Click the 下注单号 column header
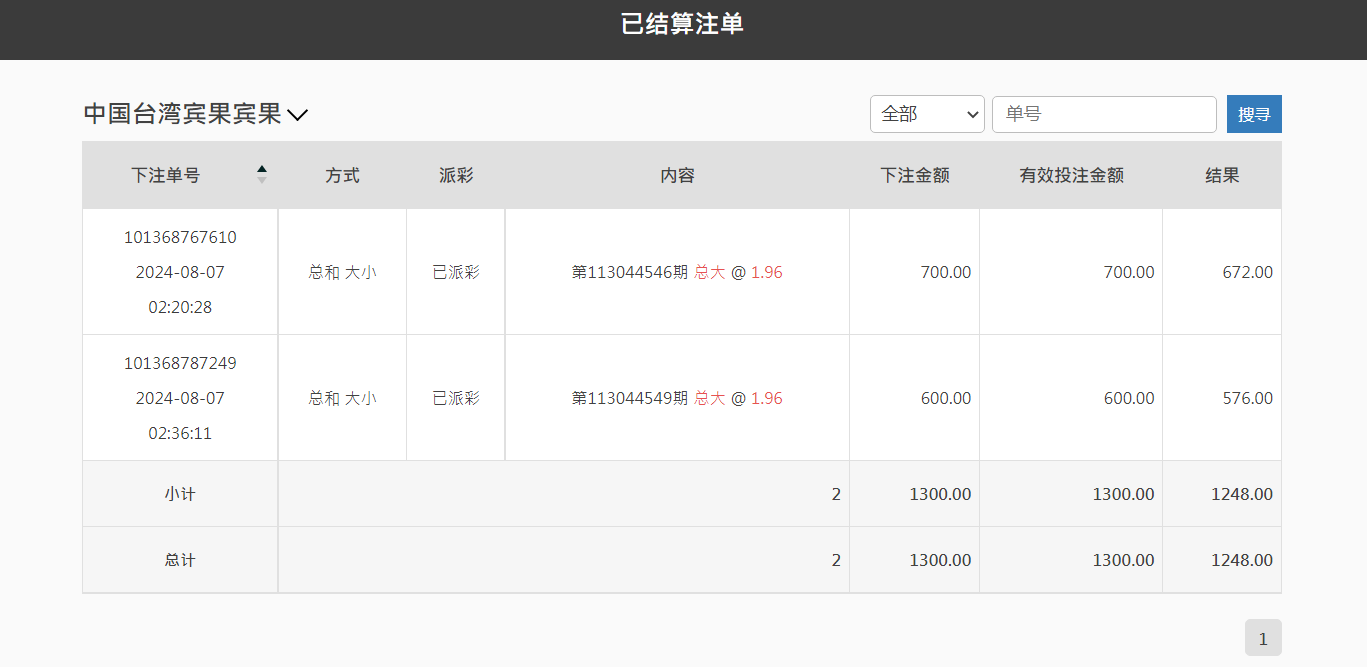This screenshot has width=1367, height=667. click(x=166, y=175)
